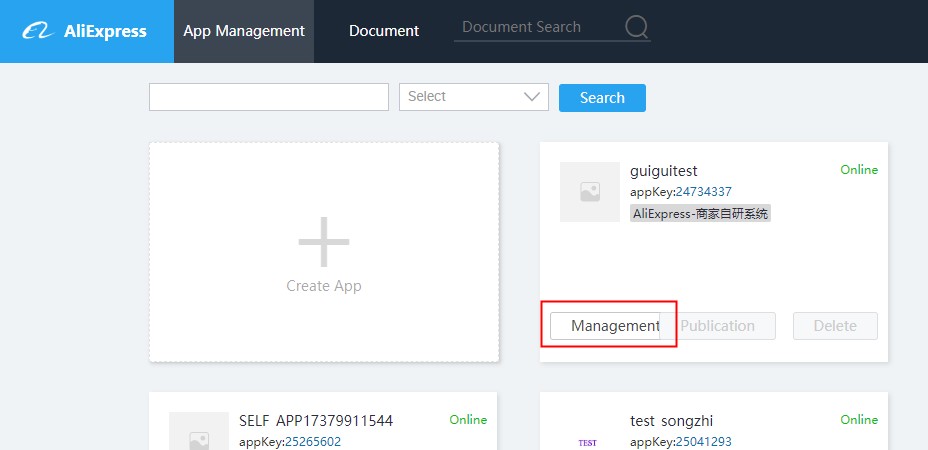Image resolution: width=928 pixels, height=450 pixels.
Task: Click the plus icon to create app
Action: coord(324,242)
